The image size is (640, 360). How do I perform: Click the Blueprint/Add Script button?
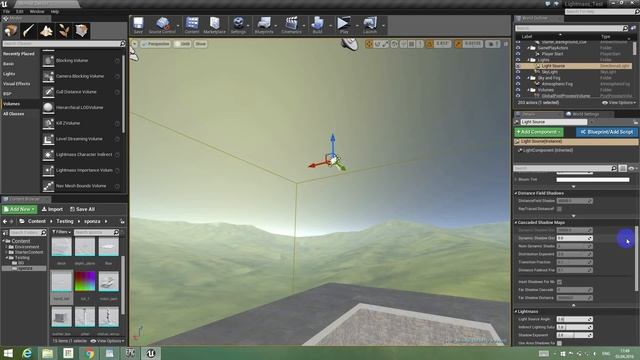(x=607, y=132)
